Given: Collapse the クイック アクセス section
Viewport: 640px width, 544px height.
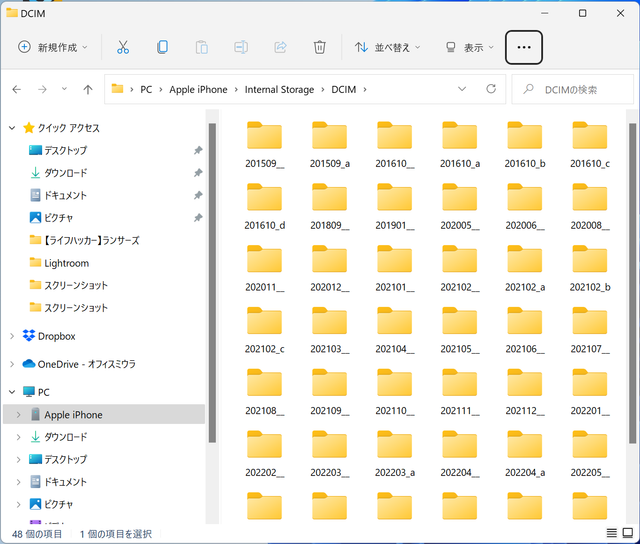Looking at the screenshot, I should [12, 128].
